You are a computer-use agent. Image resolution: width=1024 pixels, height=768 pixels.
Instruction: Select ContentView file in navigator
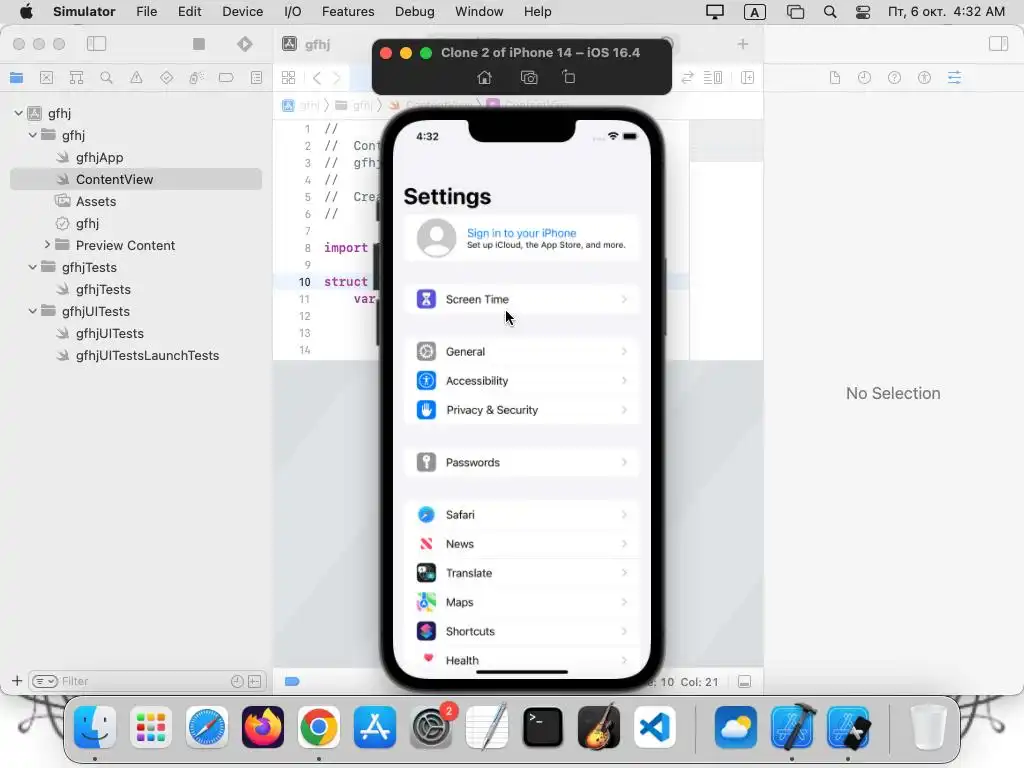136,179
